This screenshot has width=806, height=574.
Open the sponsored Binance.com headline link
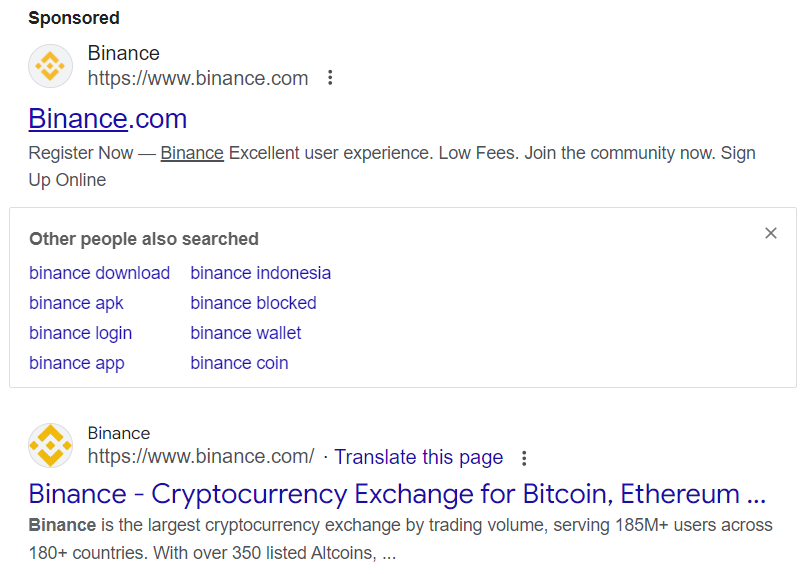(x=107, y=119)
